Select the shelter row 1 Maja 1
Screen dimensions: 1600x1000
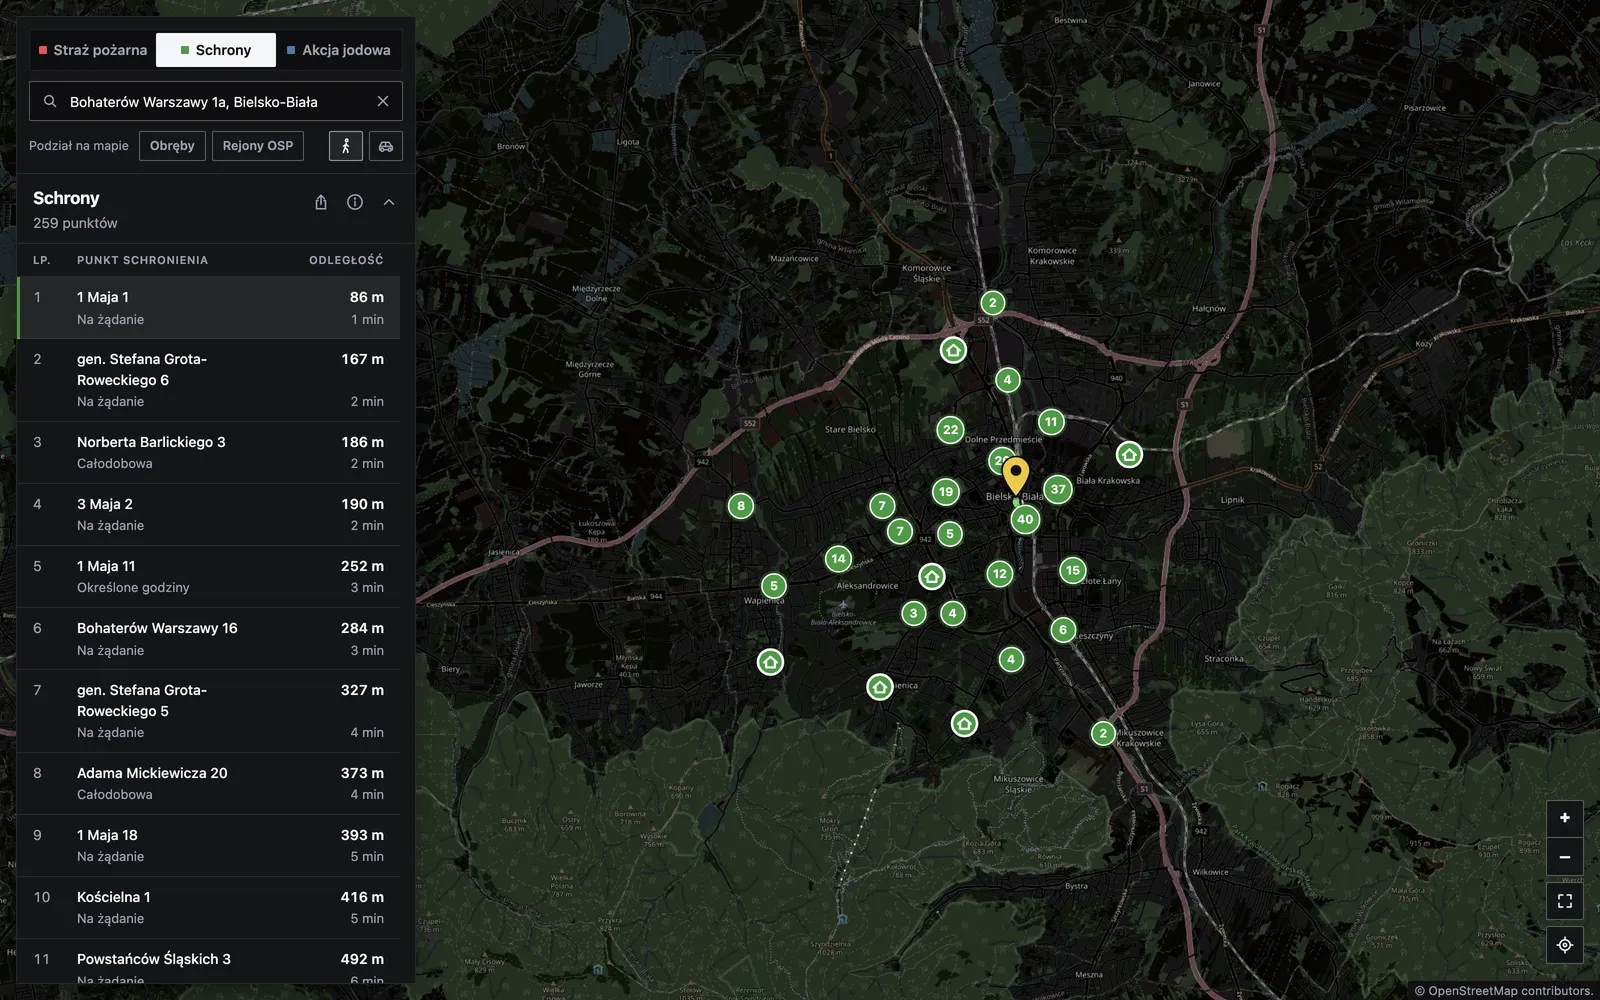pyautogui.click(x=209, y=308)
